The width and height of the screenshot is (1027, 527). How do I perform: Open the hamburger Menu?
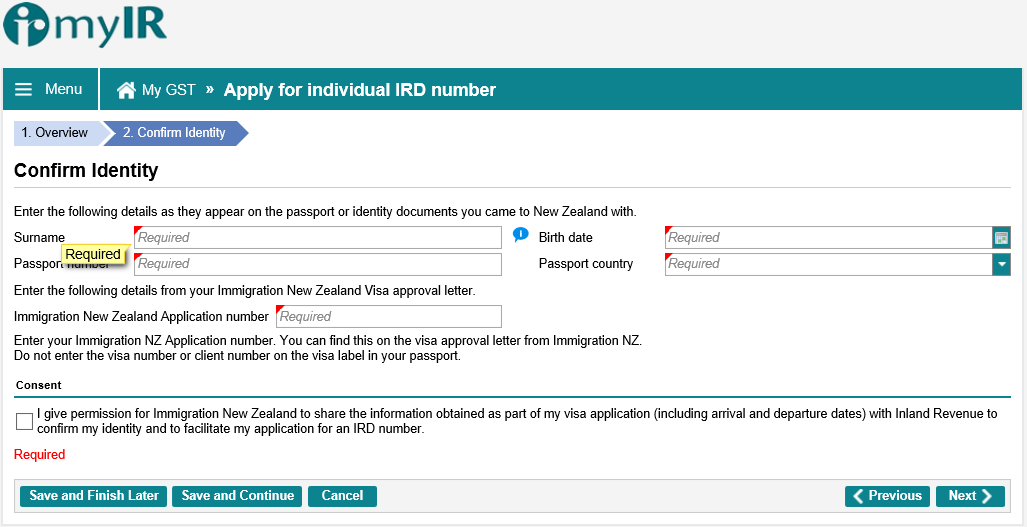tap(49, 90)
